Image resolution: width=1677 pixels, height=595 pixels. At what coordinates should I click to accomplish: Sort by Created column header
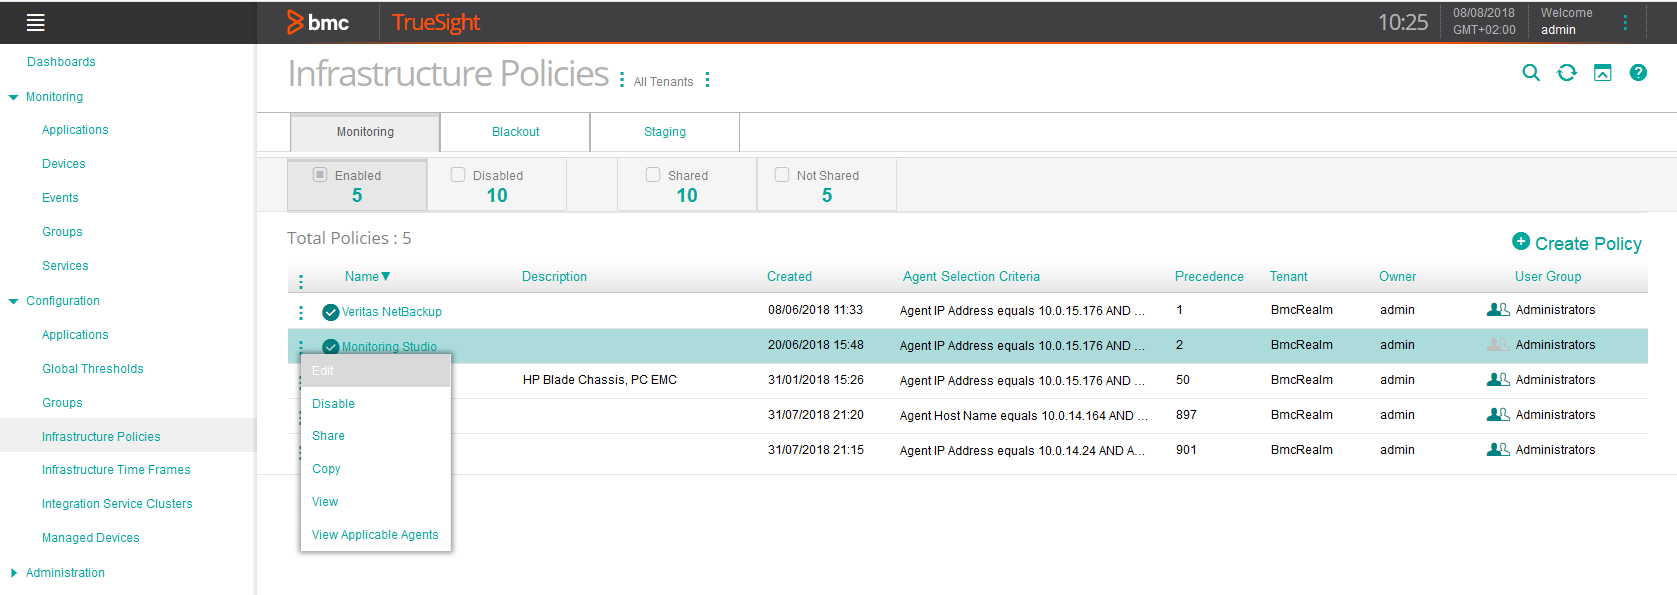coord(789,277)
